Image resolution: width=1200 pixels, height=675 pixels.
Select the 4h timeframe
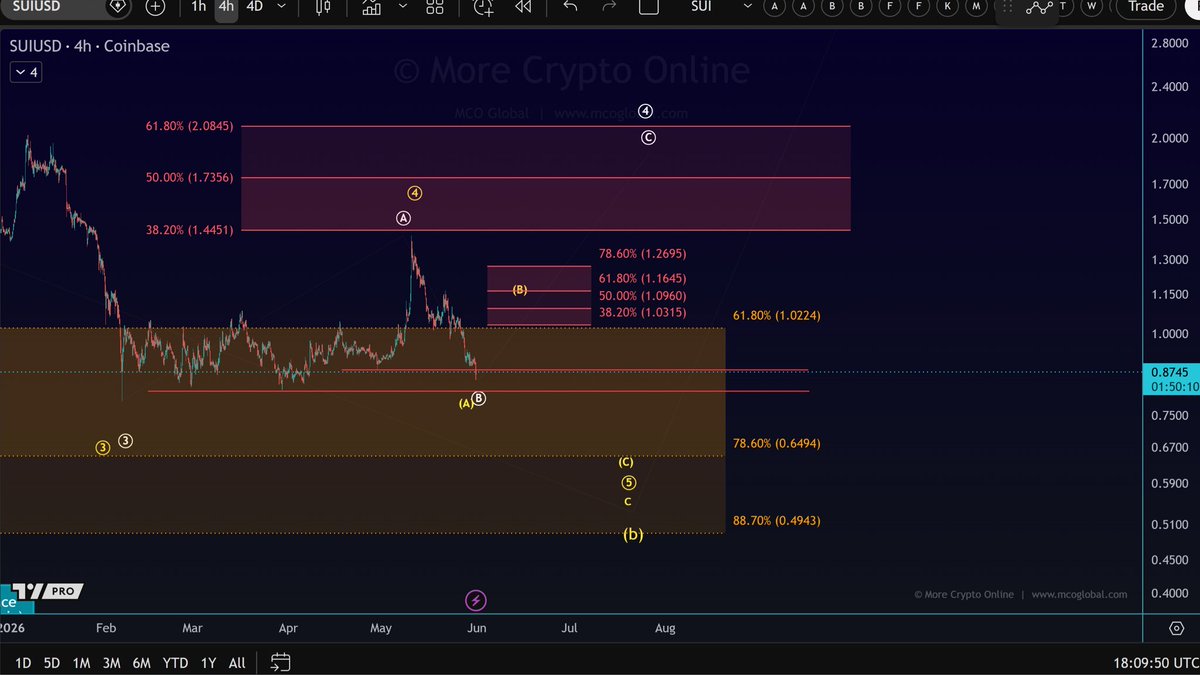tap(227, 7)
